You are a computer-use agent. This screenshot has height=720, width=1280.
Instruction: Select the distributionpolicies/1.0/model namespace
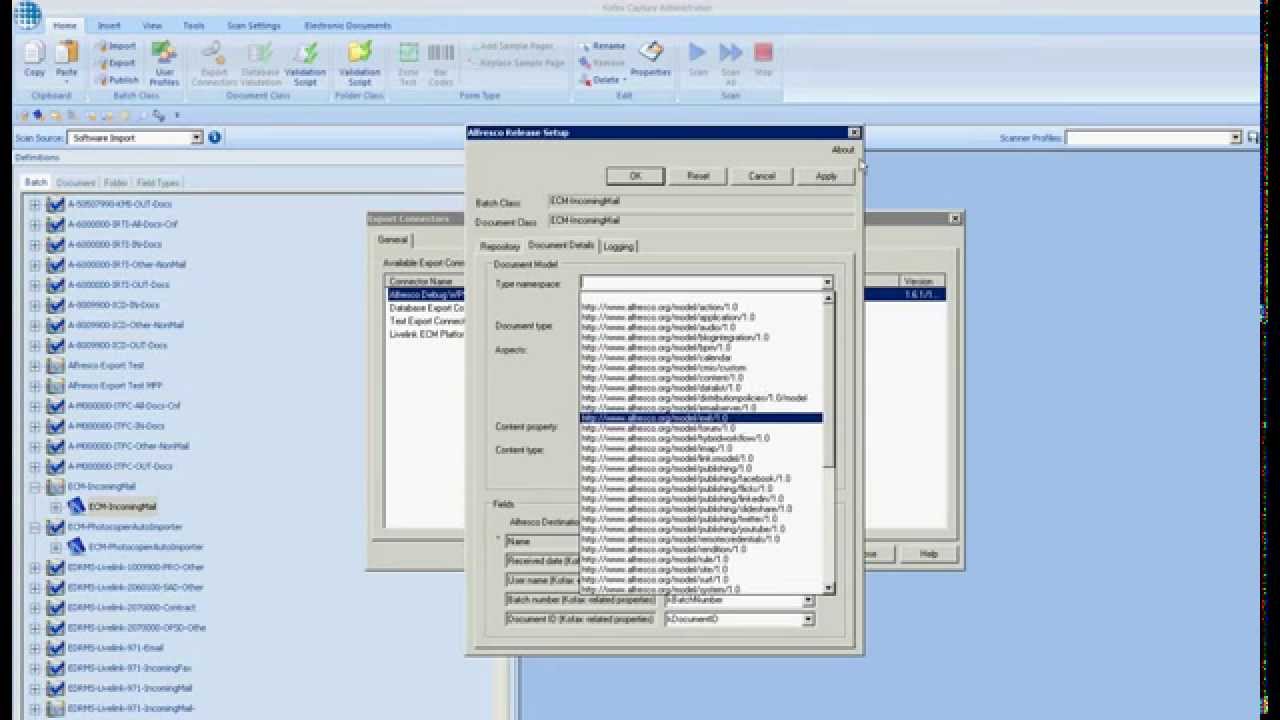[694, 398]
